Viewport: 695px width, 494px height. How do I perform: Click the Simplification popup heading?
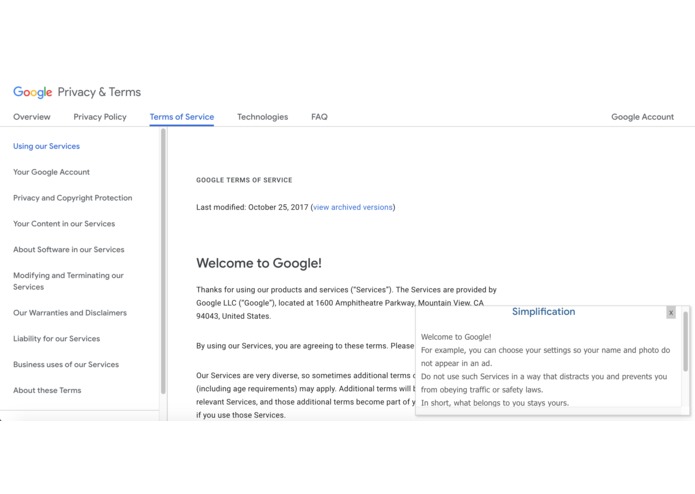[543, 311]
